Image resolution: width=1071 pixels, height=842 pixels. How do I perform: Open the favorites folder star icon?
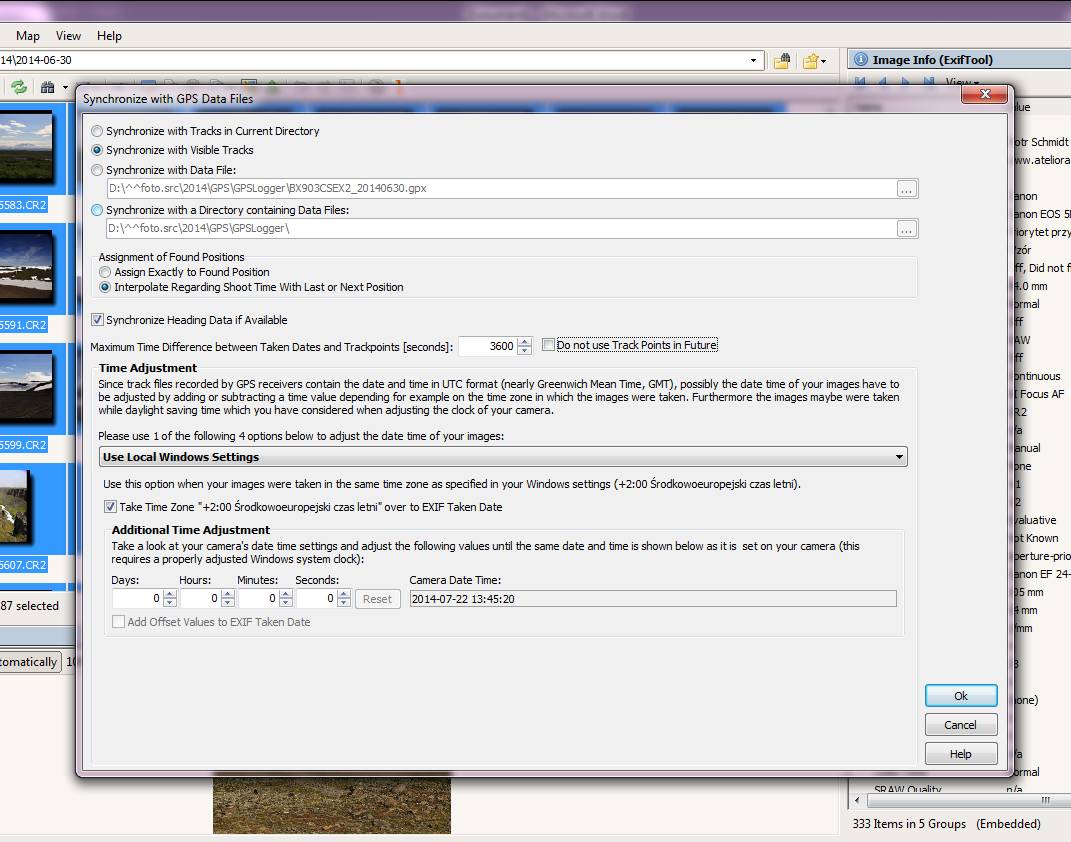811,61
